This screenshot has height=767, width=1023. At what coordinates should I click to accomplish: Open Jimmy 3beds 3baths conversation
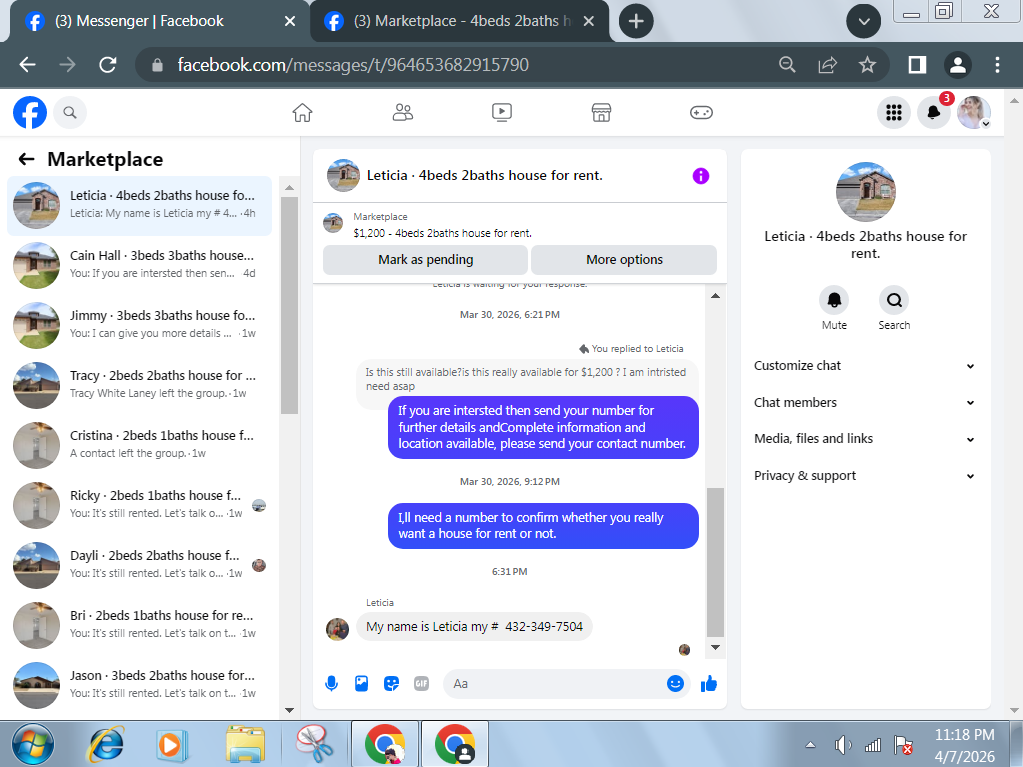(x=140, y=325)
